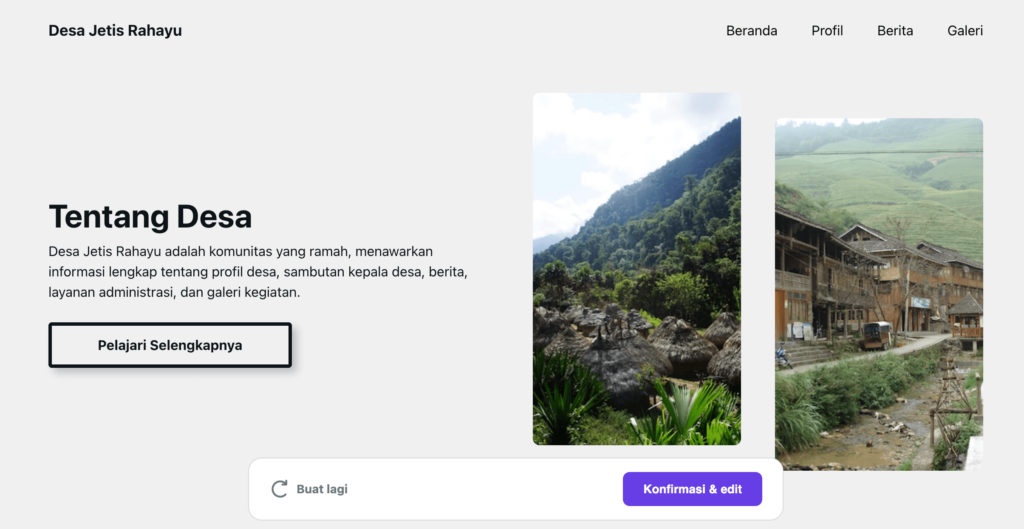Go to the Profil page
The image size is (1024, 529).
827,31
